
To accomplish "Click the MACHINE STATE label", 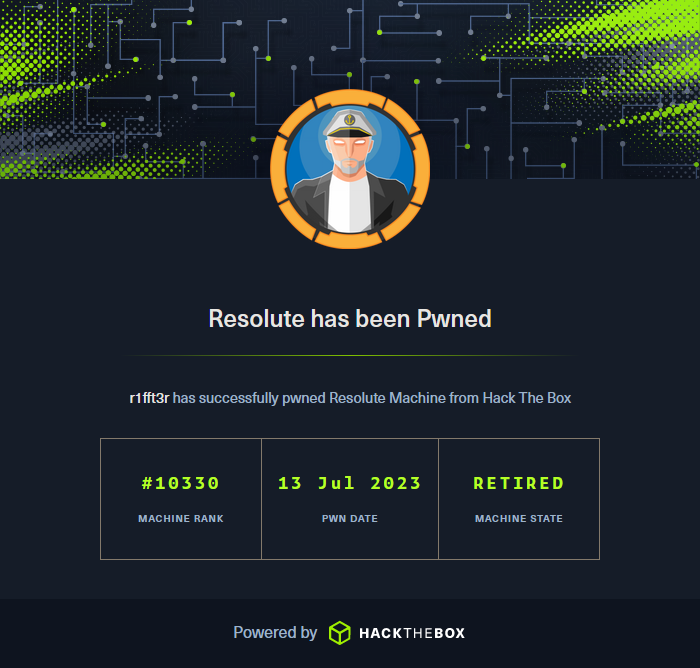I will tap(519, 518).
